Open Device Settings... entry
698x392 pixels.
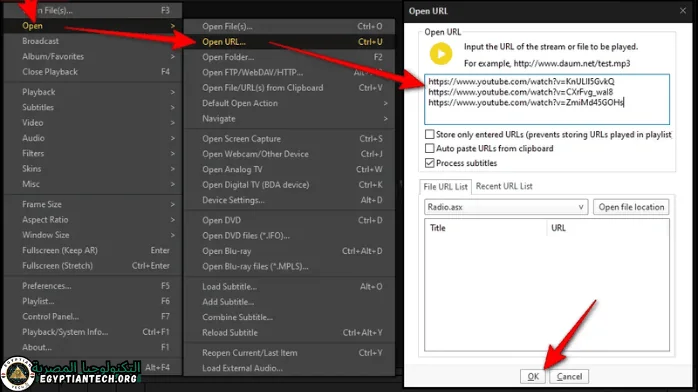(289, 200)
